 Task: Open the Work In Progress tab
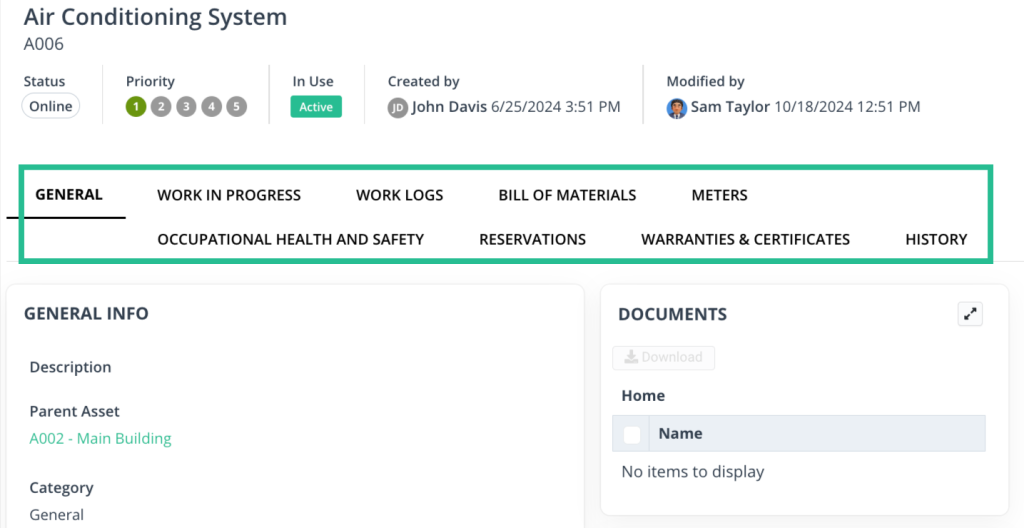(x=229, y=195)
